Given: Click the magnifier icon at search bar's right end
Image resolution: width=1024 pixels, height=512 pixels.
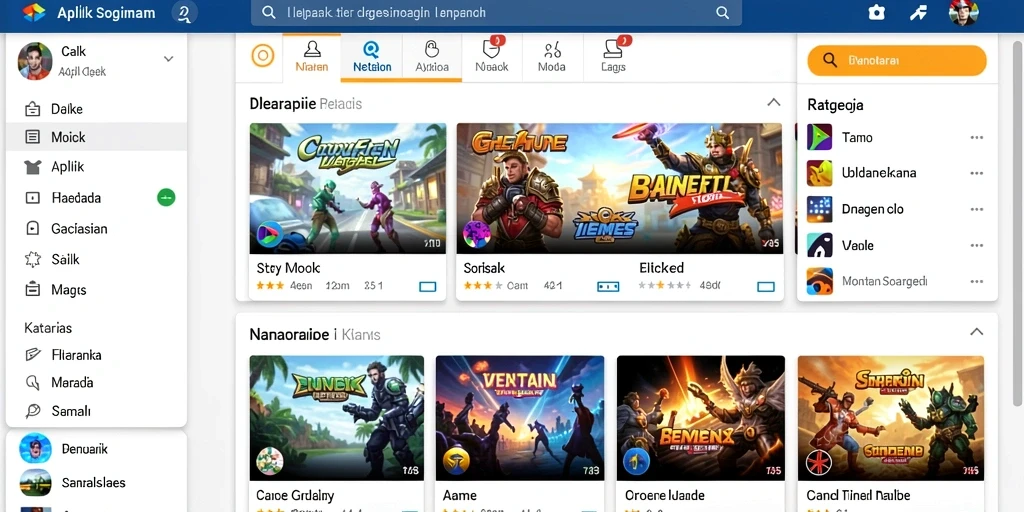Looking at the screenshot, I should pyautogui.click(x=722, y=12).
